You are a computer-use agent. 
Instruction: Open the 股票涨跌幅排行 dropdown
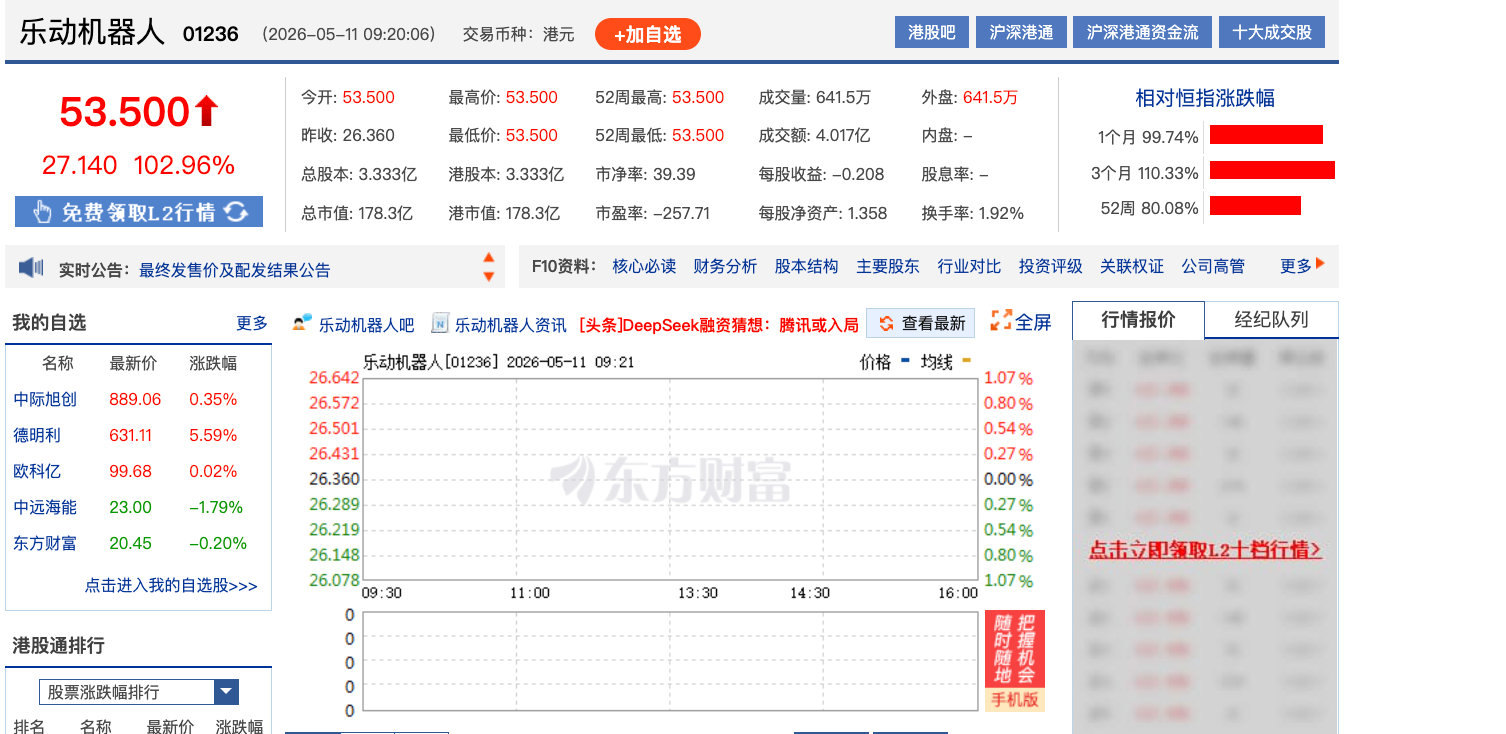tap(139, 692)
